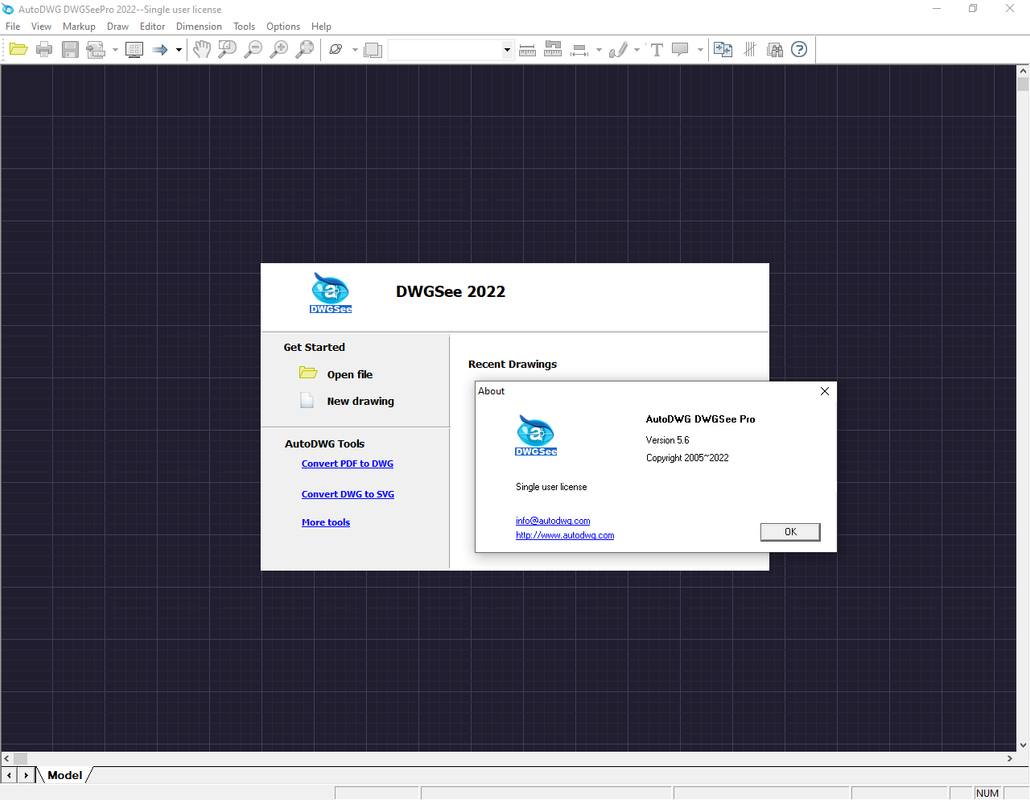Select the Text markup tool
1030x800 pixels.
click(x=656, y=49)
